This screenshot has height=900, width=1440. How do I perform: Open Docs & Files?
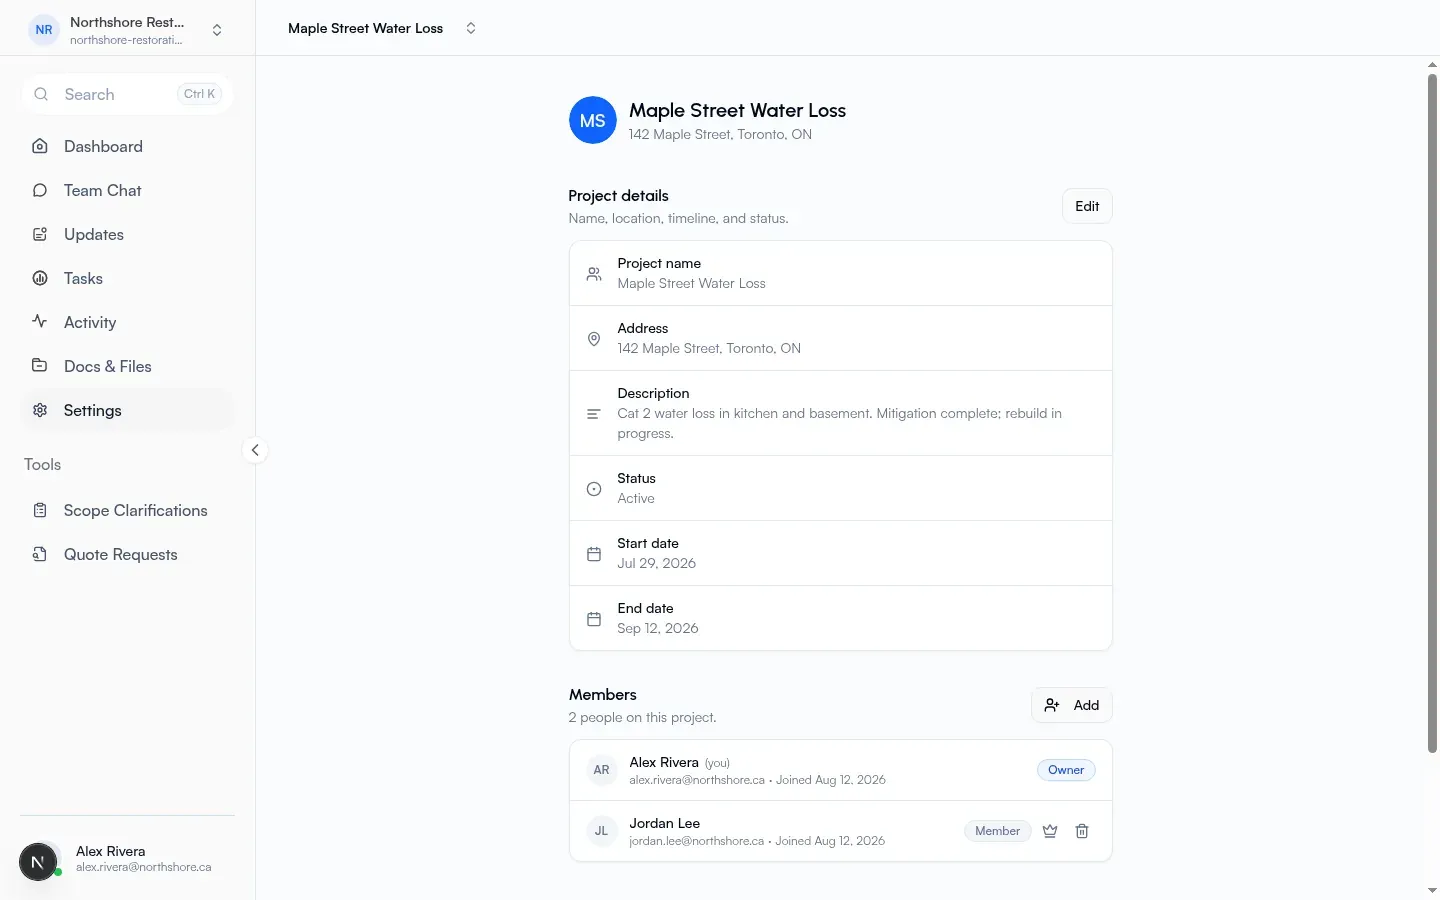coord(127,366)
